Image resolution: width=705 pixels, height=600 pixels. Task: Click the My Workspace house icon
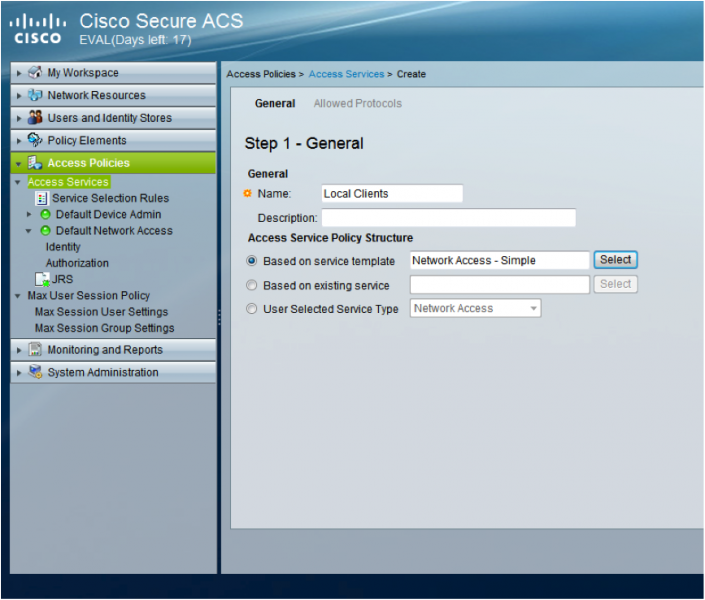click(x=35, y=72)
